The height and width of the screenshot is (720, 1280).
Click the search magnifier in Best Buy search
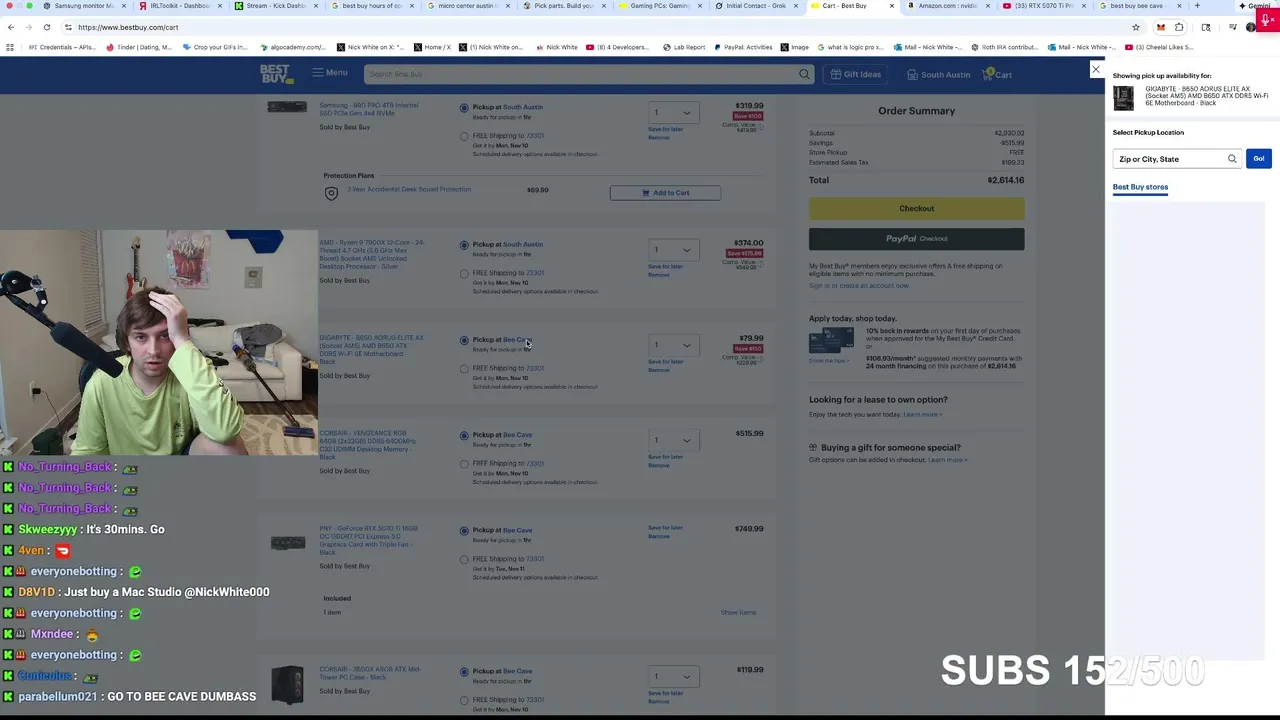804,74
